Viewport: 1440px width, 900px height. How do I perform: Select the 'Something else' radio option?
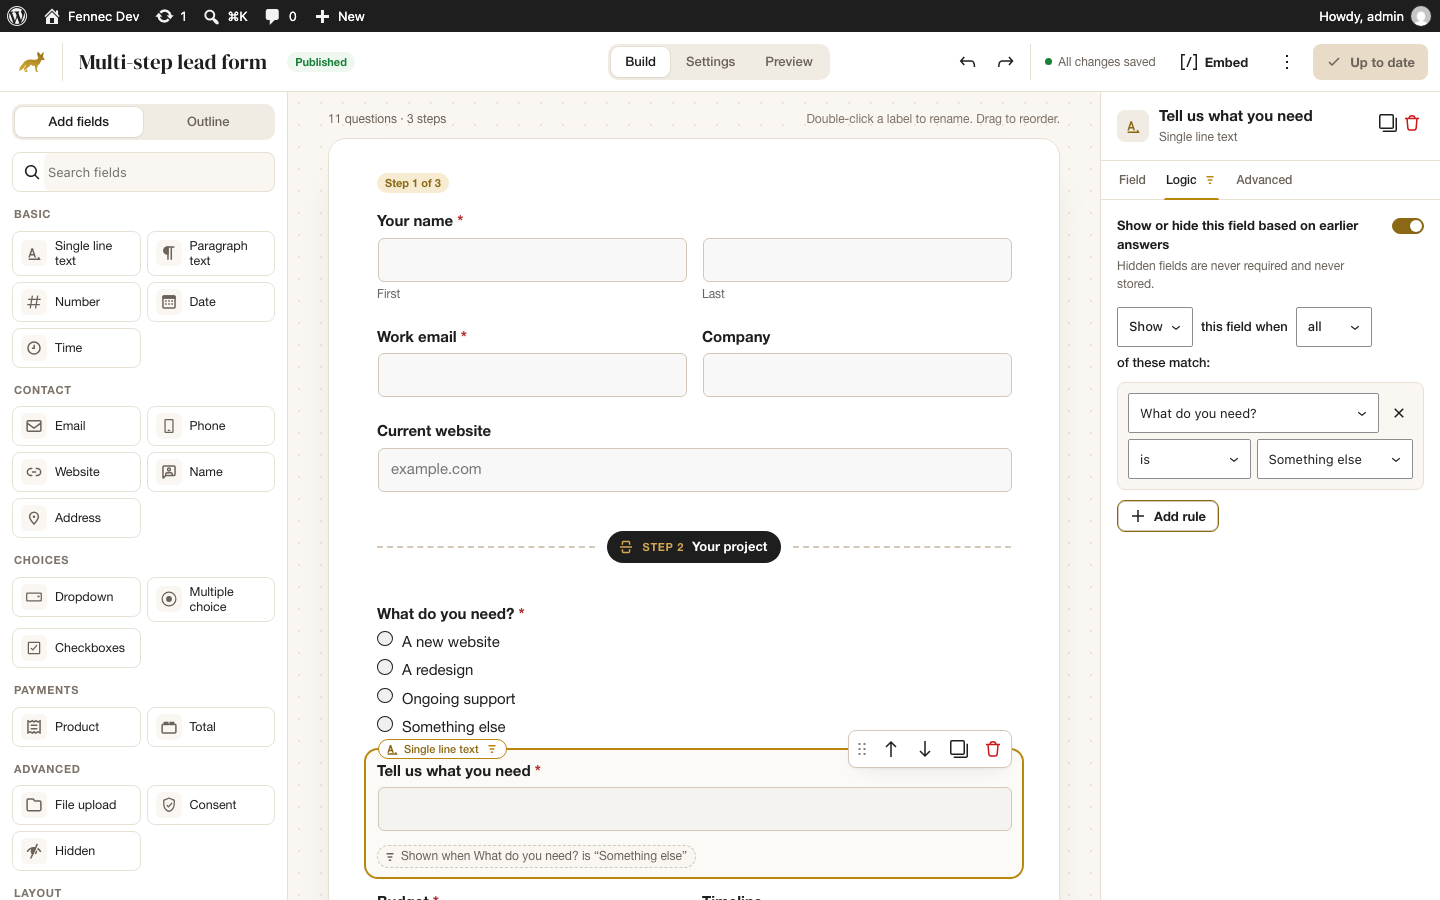[x=385, y=724]
